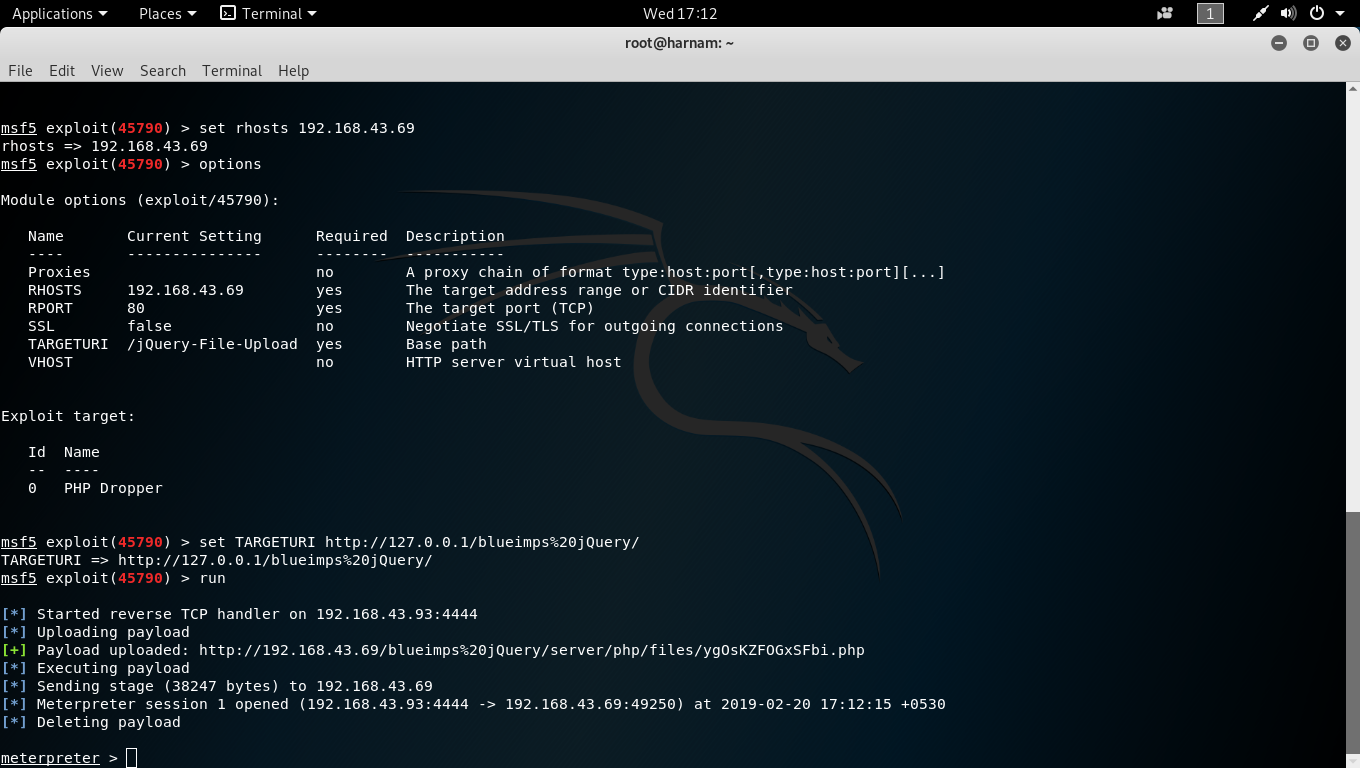Click 'Negotiate SSL/TLS for outgoing connections' text
Viewport: 1360px width, 768px height.
point(595,326)
